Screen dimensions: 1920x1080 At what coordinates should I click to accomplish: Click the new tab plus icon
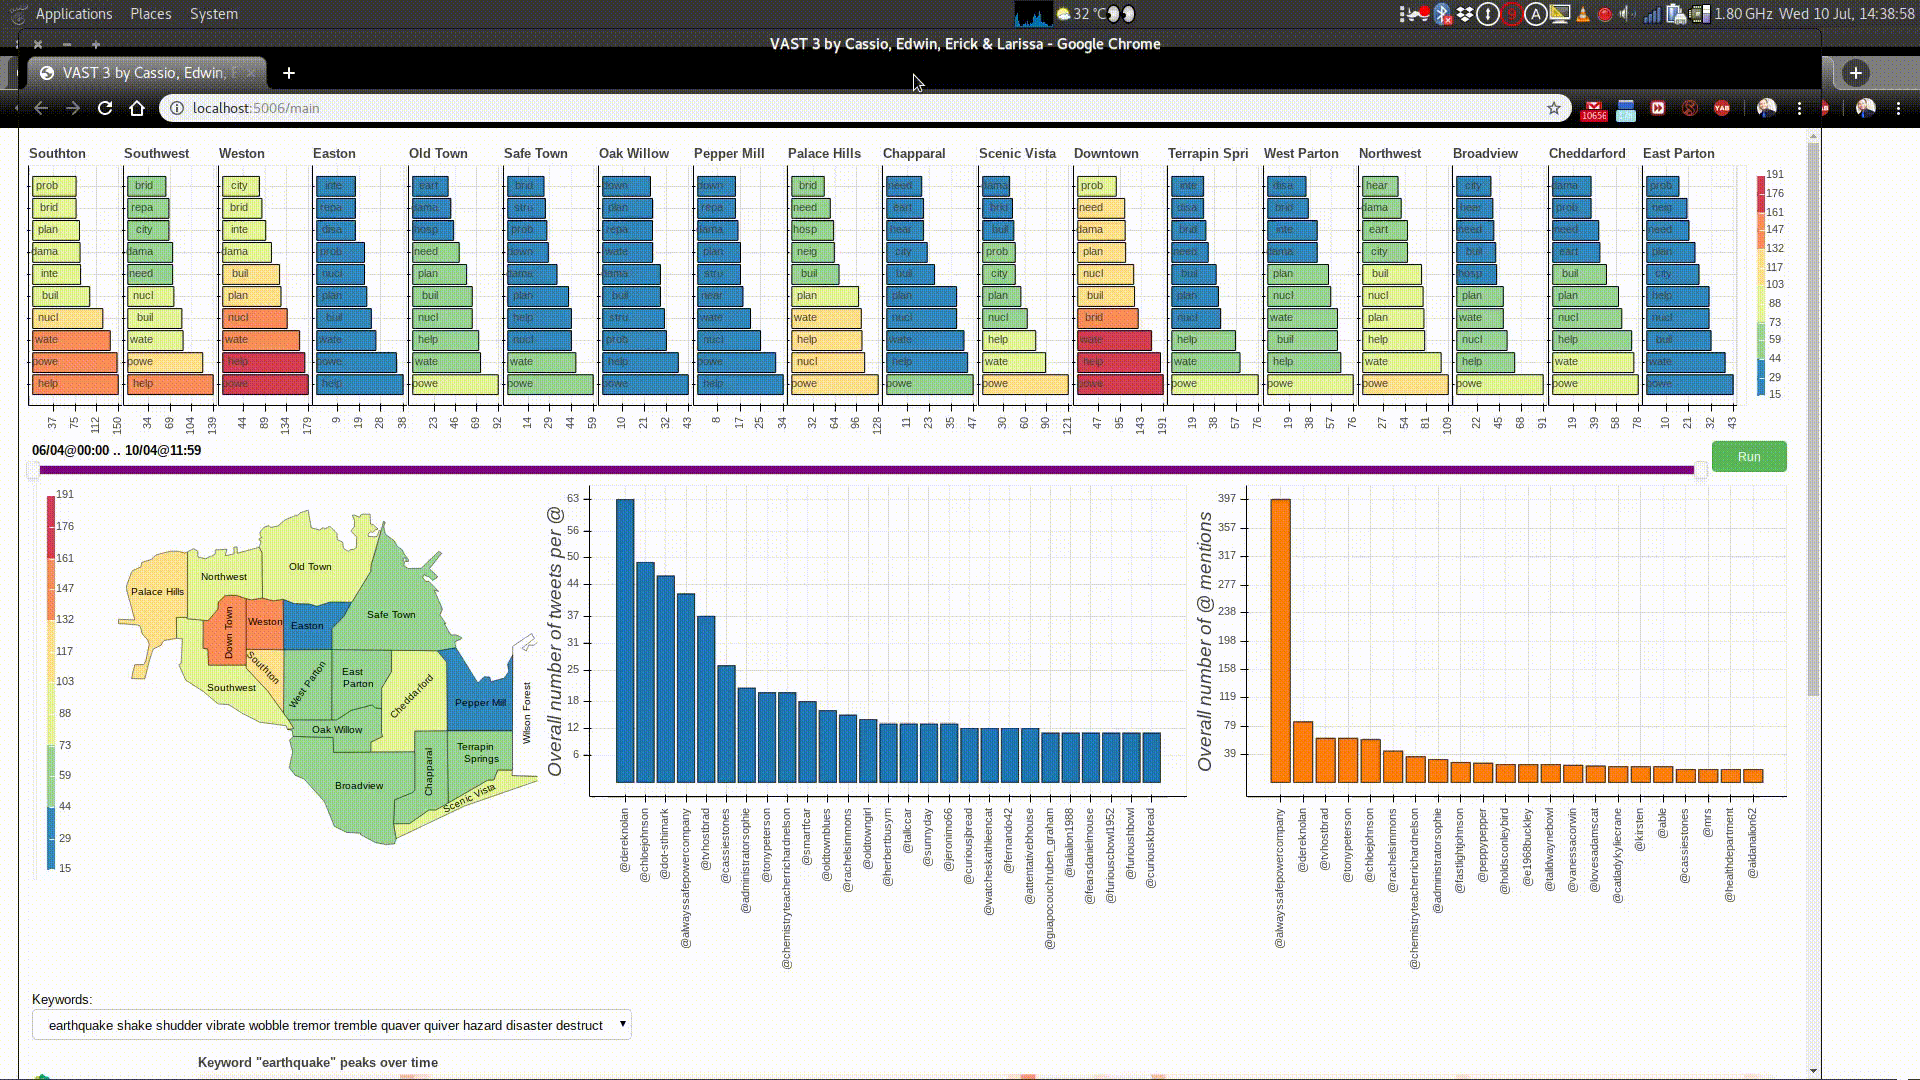point(289,73)
